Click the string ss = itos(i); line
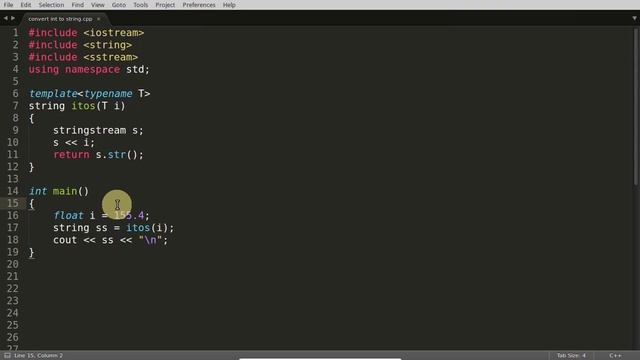 coord(113,228)
